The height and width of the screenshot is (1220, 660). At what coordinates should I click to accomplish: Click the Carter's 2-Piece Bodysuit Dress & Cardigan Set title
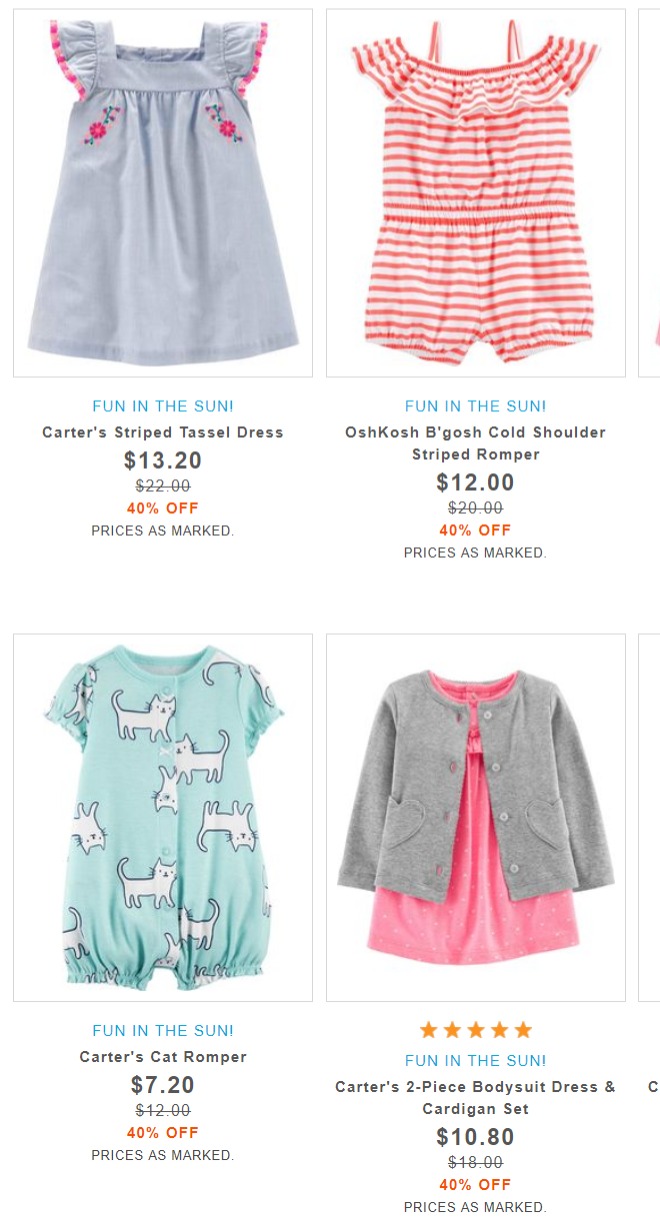(476, 1098)
